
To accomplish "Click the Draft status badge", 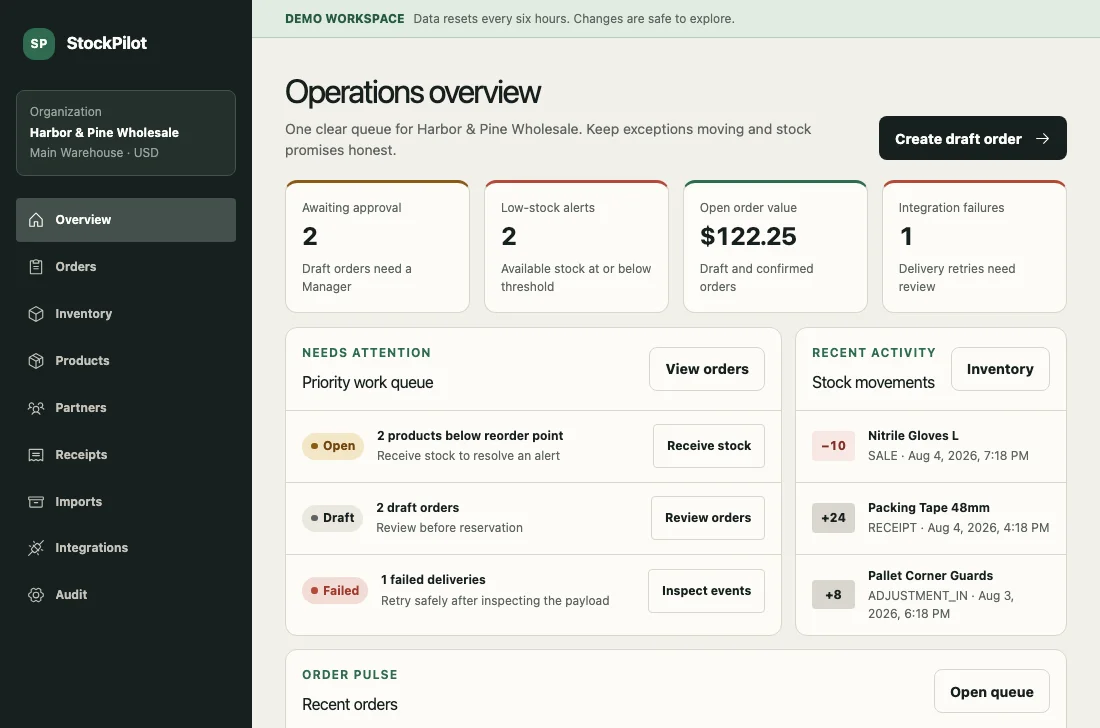I will tap(333, 518).
